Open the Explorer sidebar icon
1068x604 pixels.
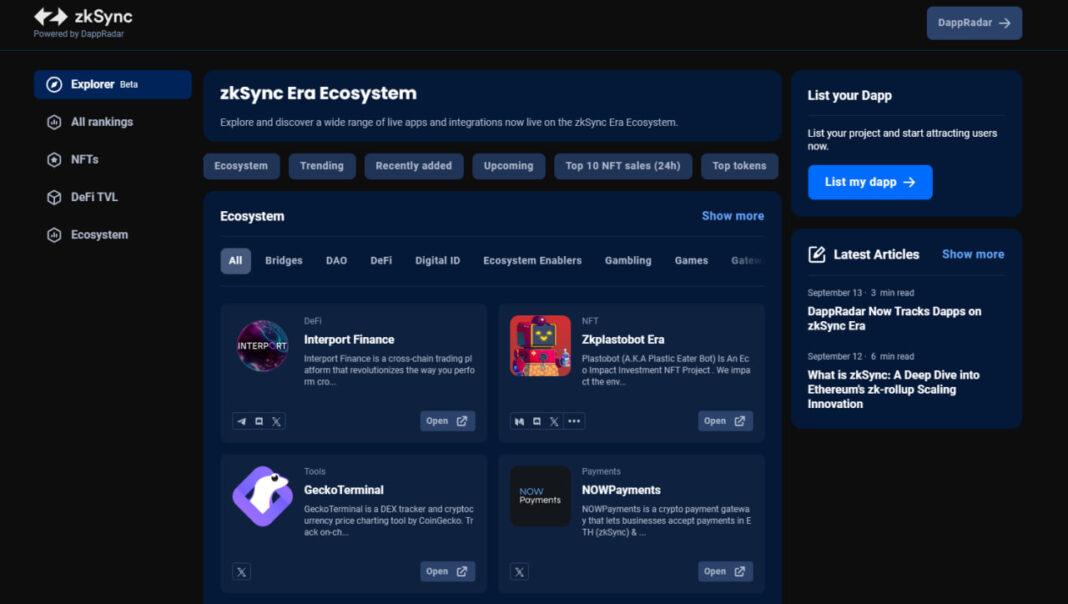52,84
